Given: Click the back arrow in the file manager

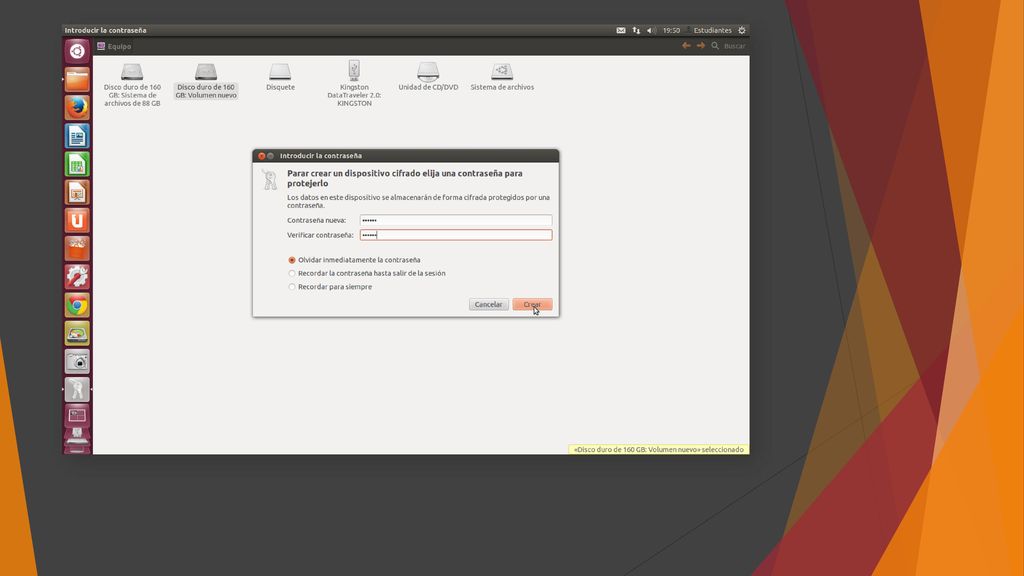Looking at the screenshot, I should tap(686, 46).
